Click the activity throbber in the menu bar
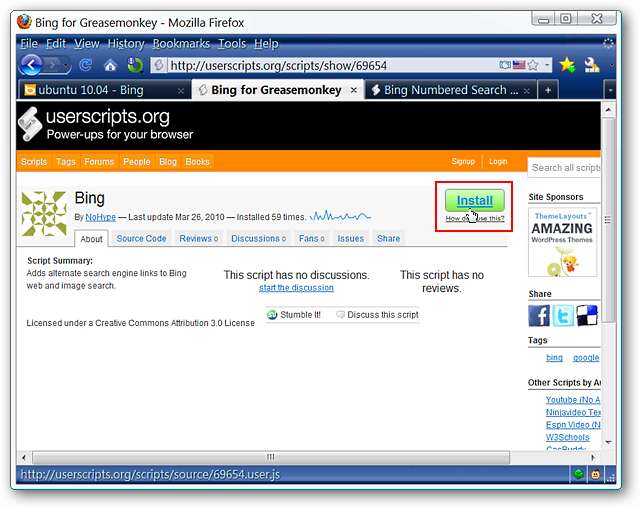Image resolution: width=640 pixels, height=508 pixels. (x=608, y=43)
